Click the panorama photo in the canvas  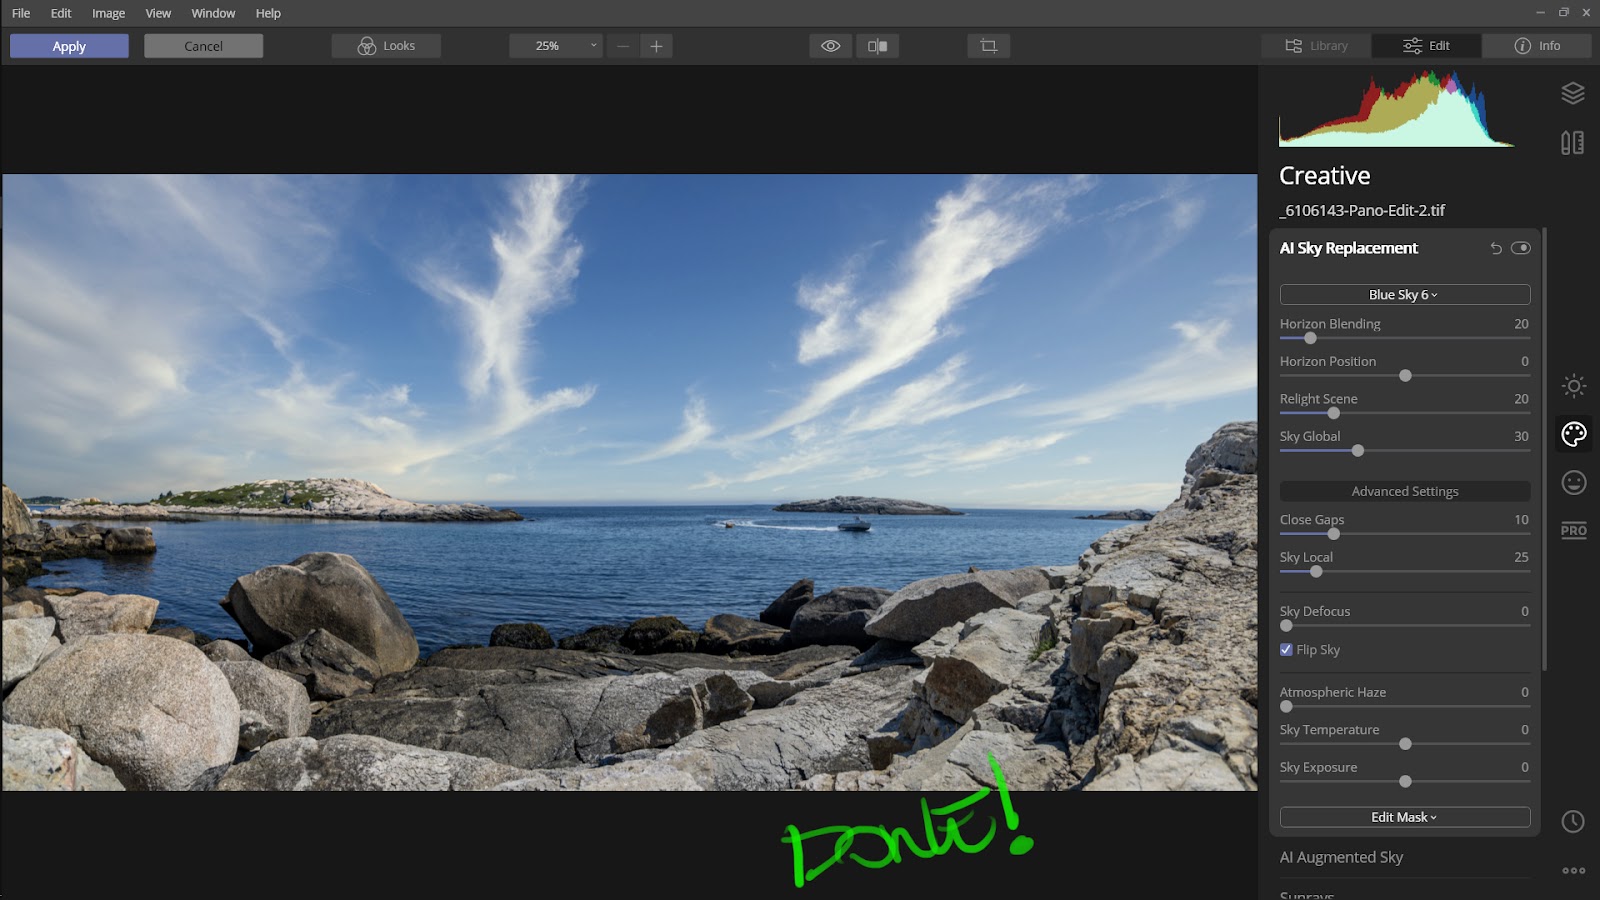click(x=629, y=483)
